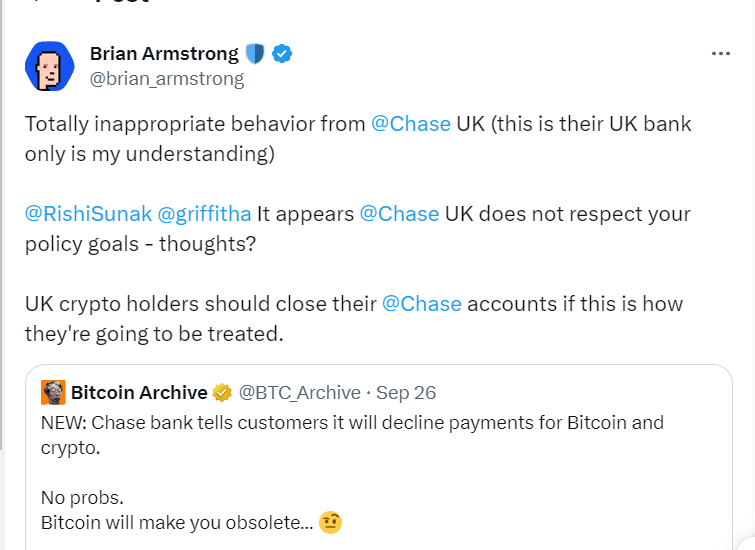This screenshot has height=550, width=755.
Task: Open the quoted post about Chase declining payments
Action: pos(352,434)
